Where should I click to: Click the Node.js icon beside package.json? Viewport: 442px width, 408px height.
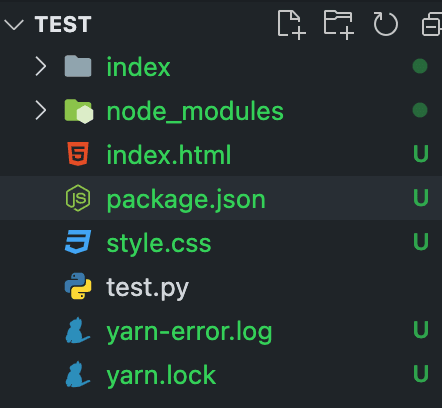[78, 198]
